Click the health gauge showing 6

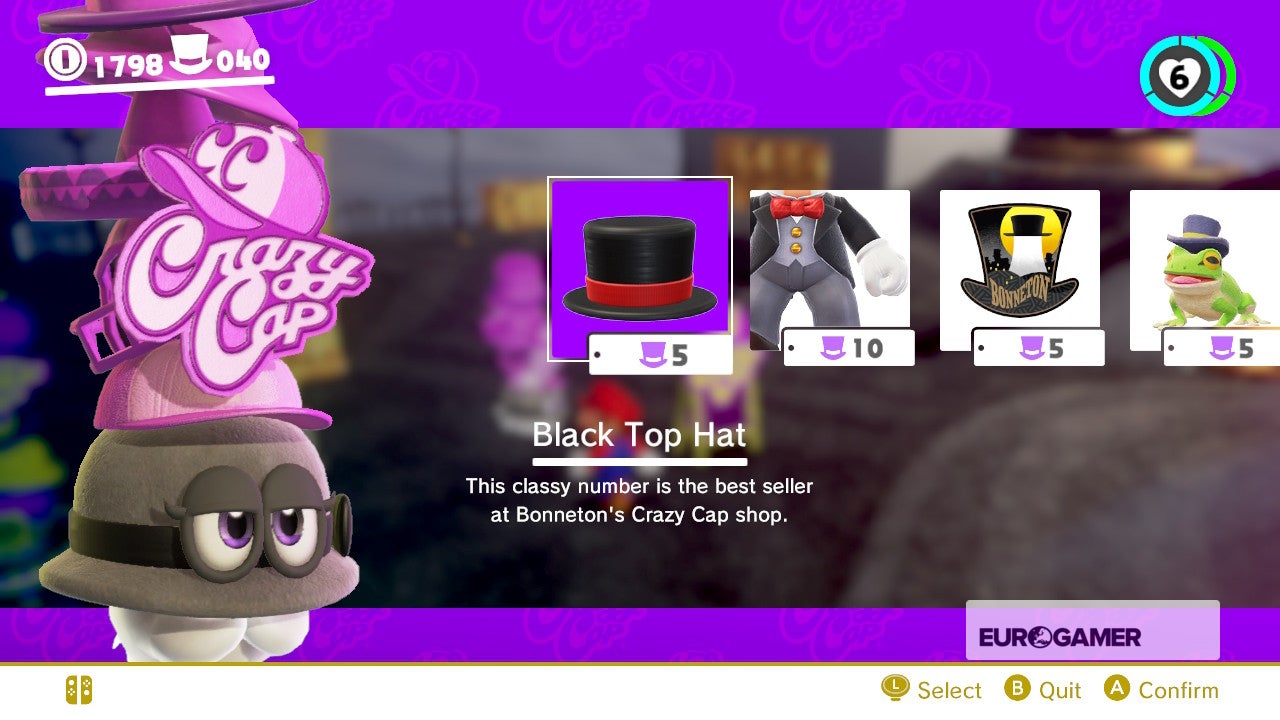tap(1187, 76)
